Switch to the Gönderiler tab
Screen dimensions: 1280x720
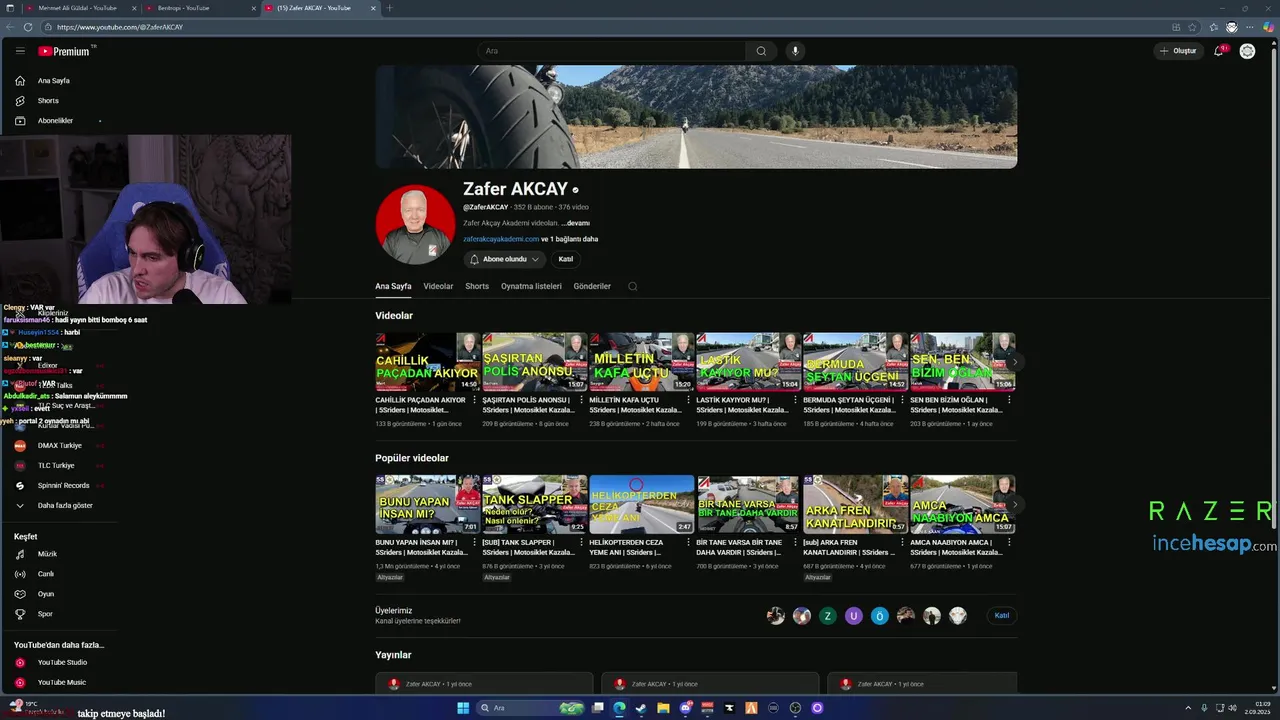(x=592, y=286)
